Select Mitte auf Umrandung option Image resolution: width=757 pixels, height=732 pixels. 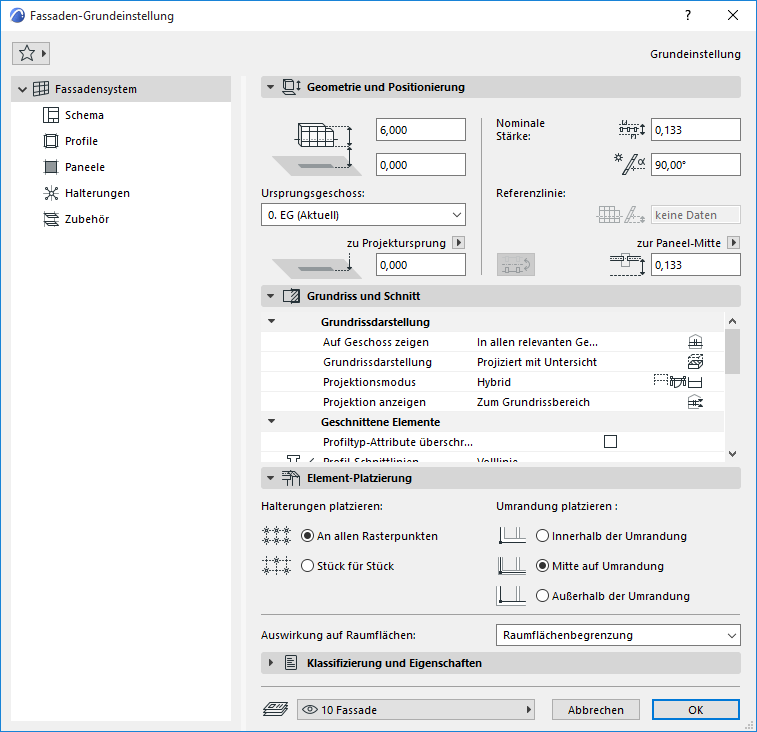[x=543, y=566]
